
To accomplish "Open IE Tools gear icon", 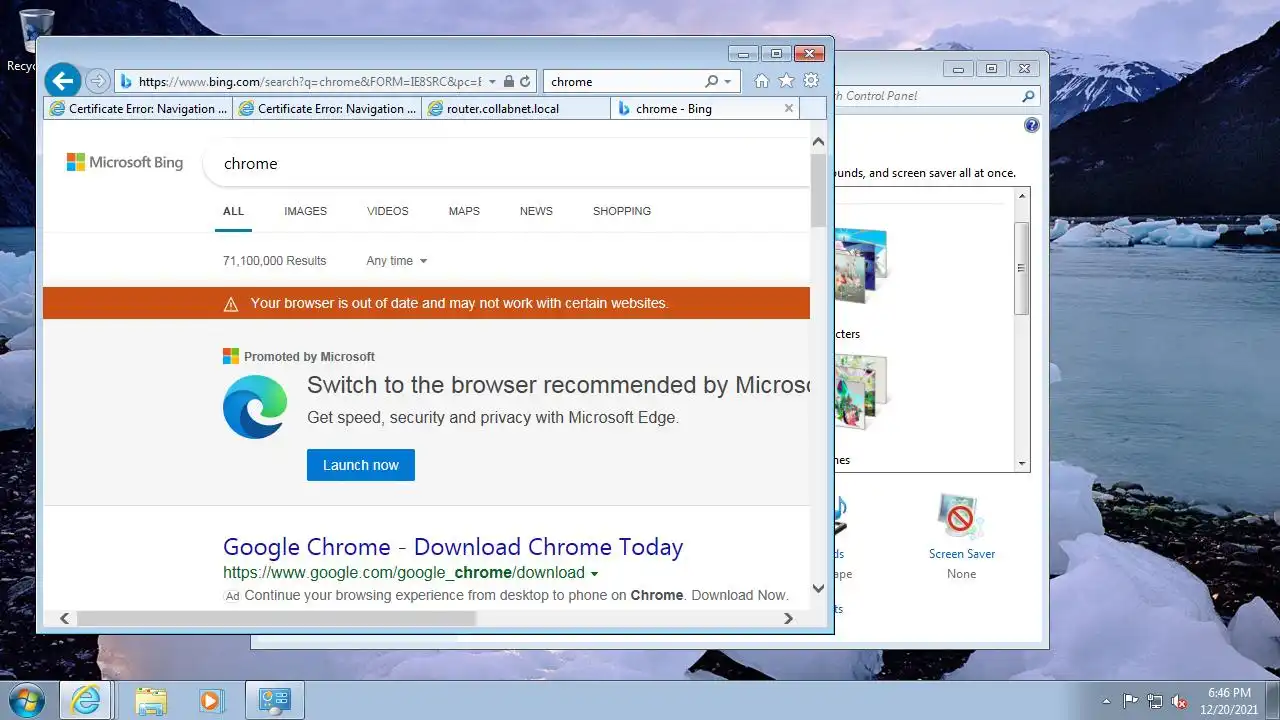I will pyautogui.click(x=811, y=81).
